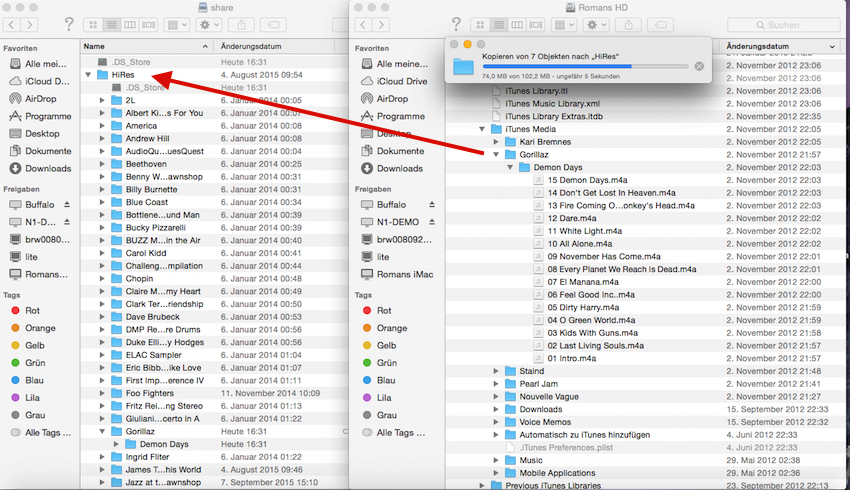The height and width of the screenshot is (490, 850).
Task: Click the share button in Romans HD
Action: (628, 24)
